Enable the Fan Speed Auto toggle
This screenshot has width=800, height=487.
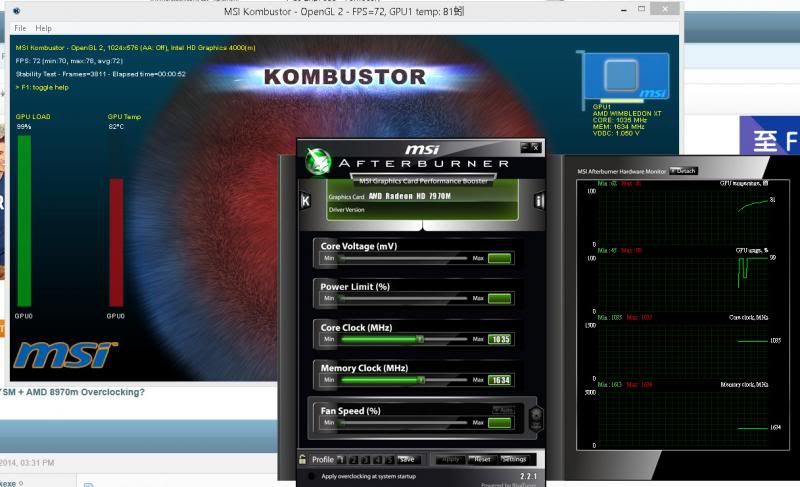pos(504,410)
